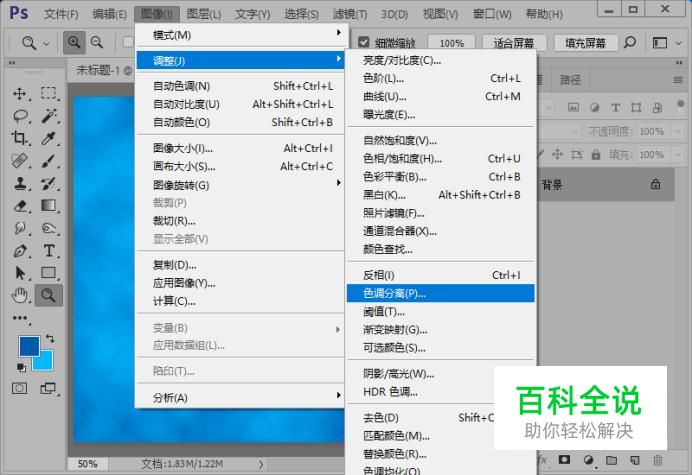Open the foreground color swatch
This screenshot has height=475, width=692.
tap(29, 346)
